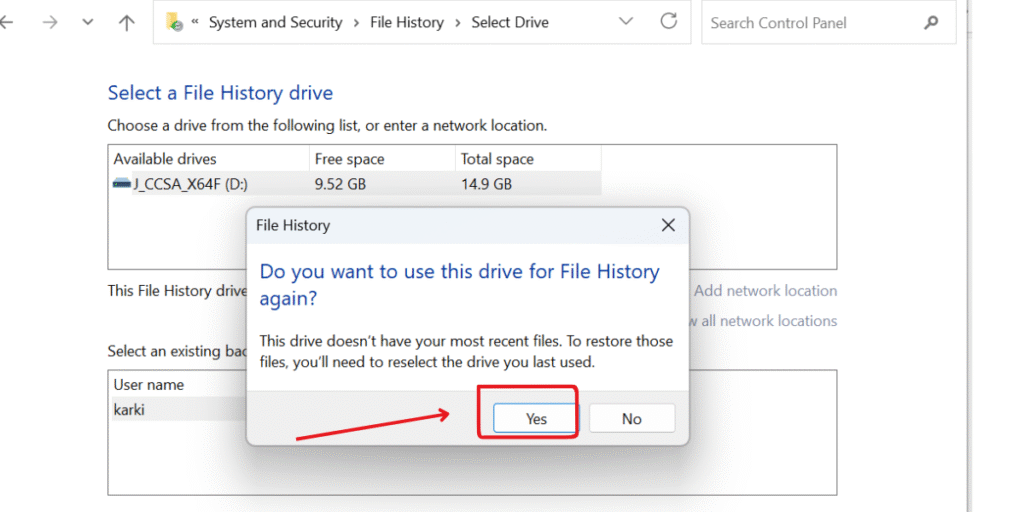Select the karki user backup

tap(178, 410)
